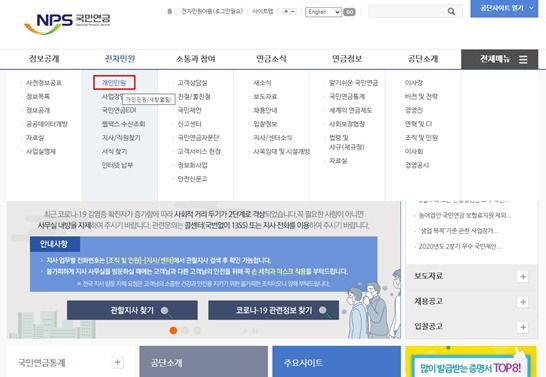Select the second carousel indicator dot
Image resolution: width=546 pixels, height=377 pixels.
[185, 330]
